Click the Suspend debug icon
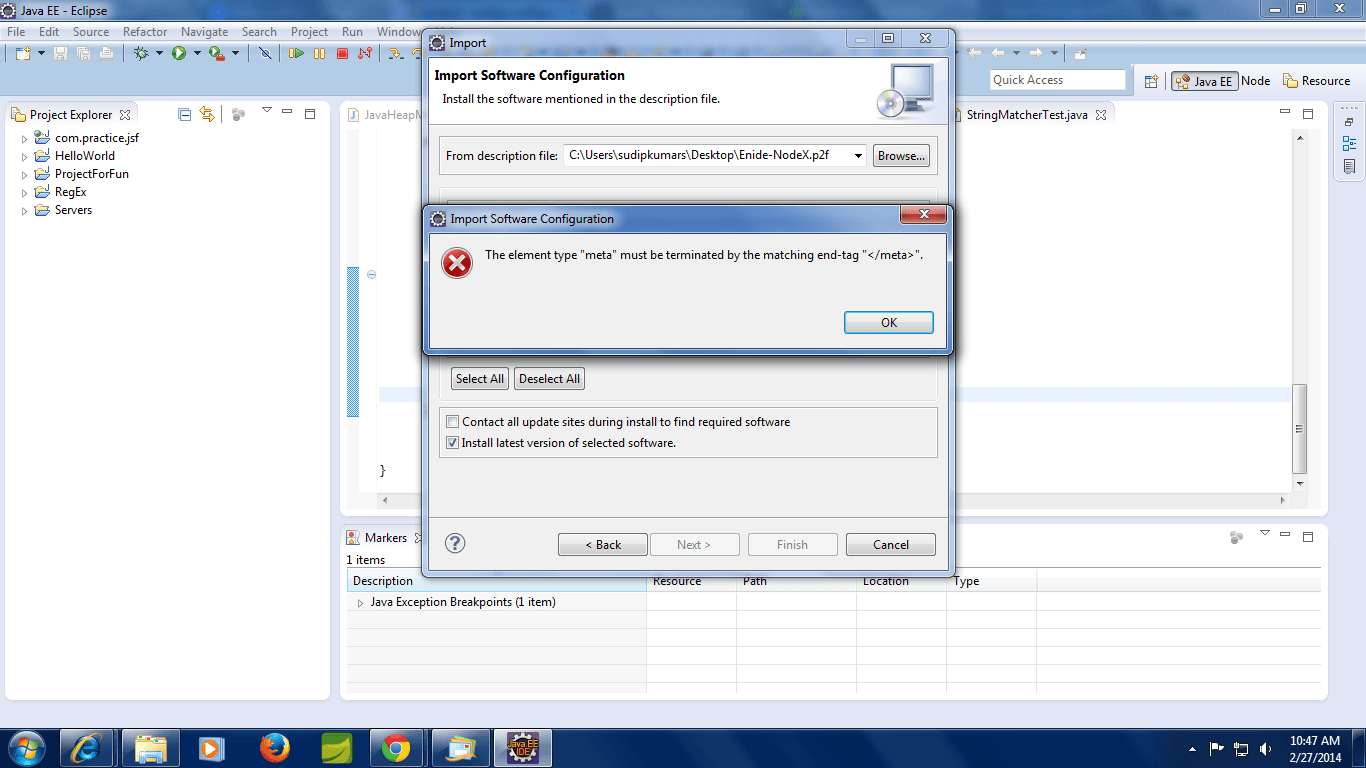Viewport: 1366px width, 768px height. pos(320,53)
